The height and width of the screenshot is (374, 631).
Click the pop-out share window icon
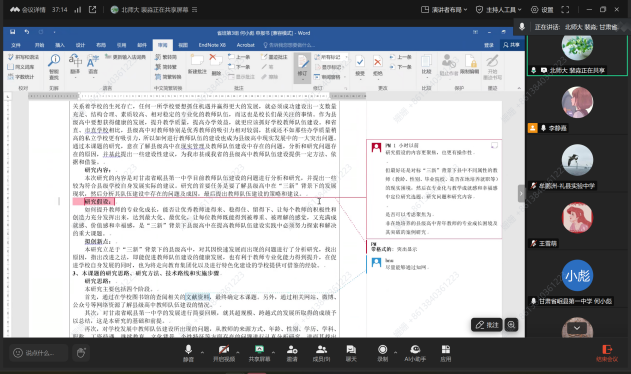click(93, 9)
